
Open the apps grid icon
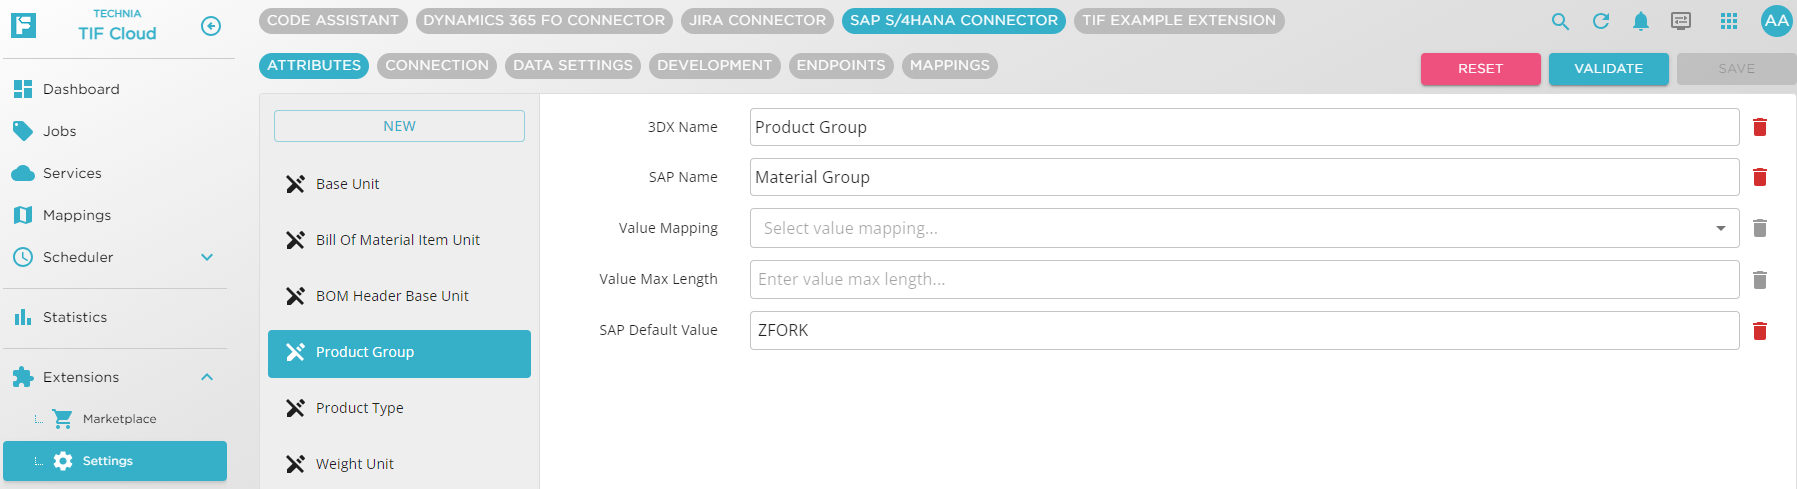coord(1728,21)
